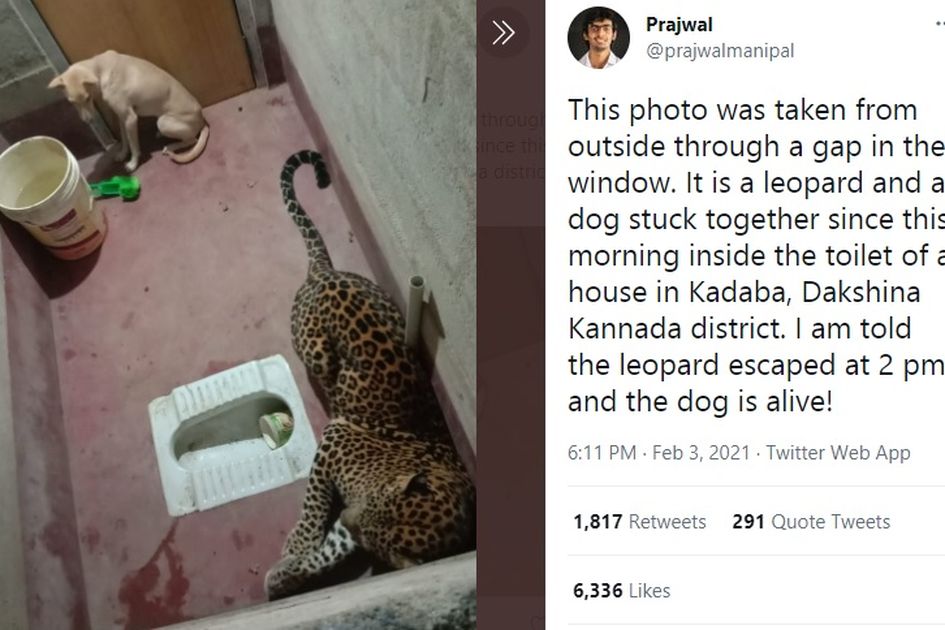Open Prajwal's profile picture avatar
Screen dimensions: 945x630
tap(598, 37)
